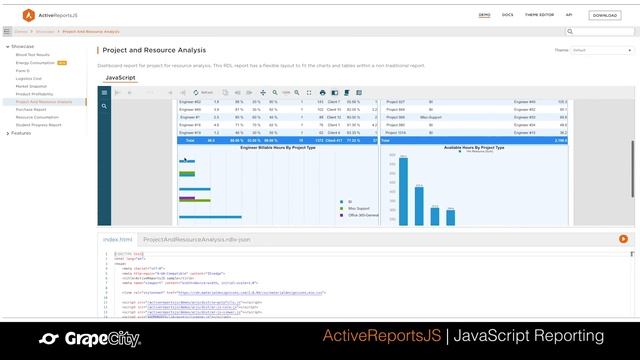Click in the top search input field
This screenshot has height=360, width=640.
pyautogui.click(x=600, y=31)
